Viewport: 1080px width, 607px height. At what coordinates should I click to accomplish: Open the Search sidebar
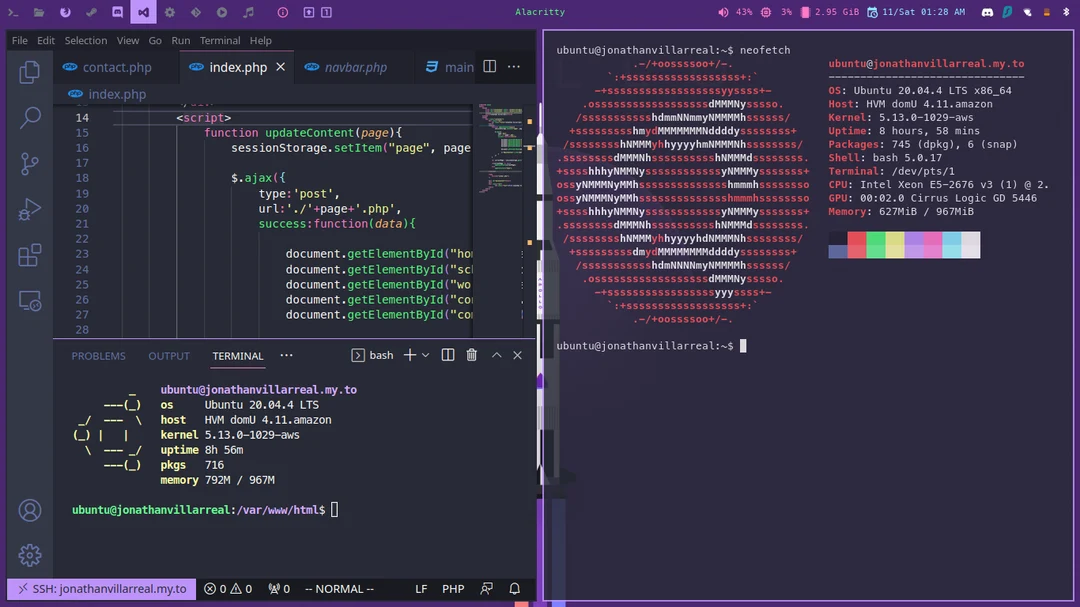coord(29,117)
